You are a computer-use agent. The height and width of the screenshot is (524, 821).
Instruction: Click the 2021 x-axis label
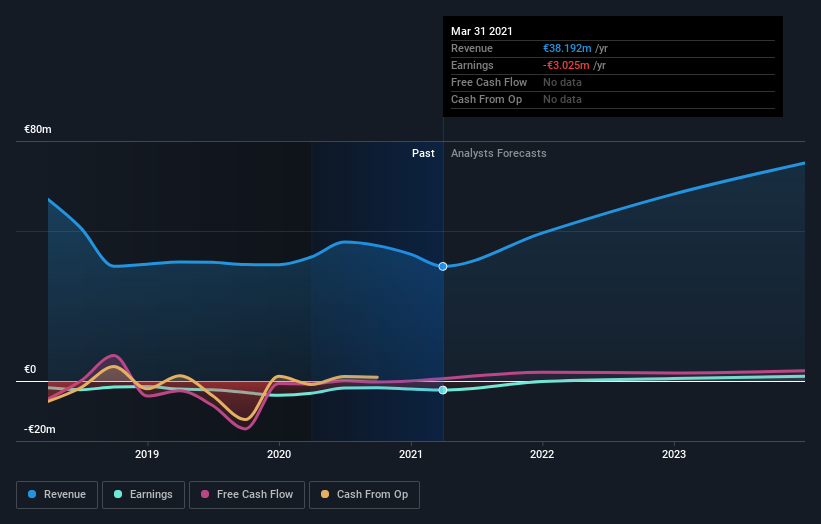411,454
